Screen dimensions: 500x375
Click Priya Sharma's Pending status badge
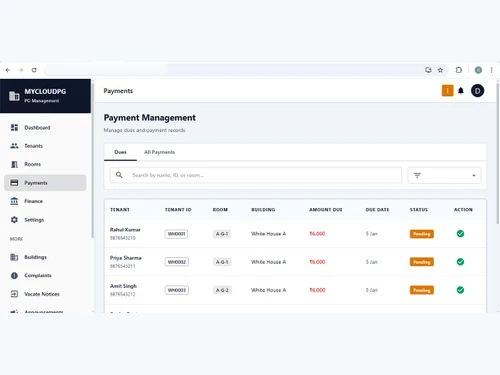pos(422,262)
